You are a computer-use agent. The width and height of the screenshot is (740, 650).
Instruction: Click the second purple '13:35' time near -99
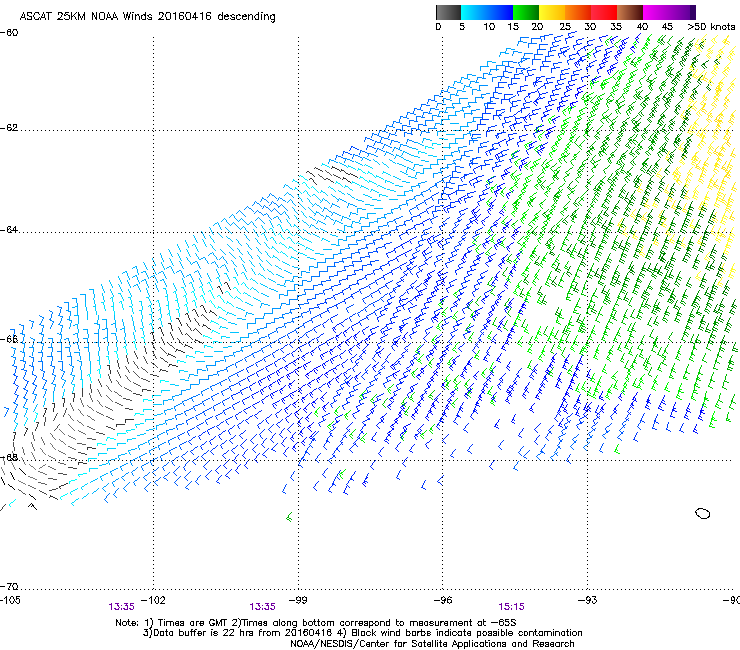[x=262, y=607]
